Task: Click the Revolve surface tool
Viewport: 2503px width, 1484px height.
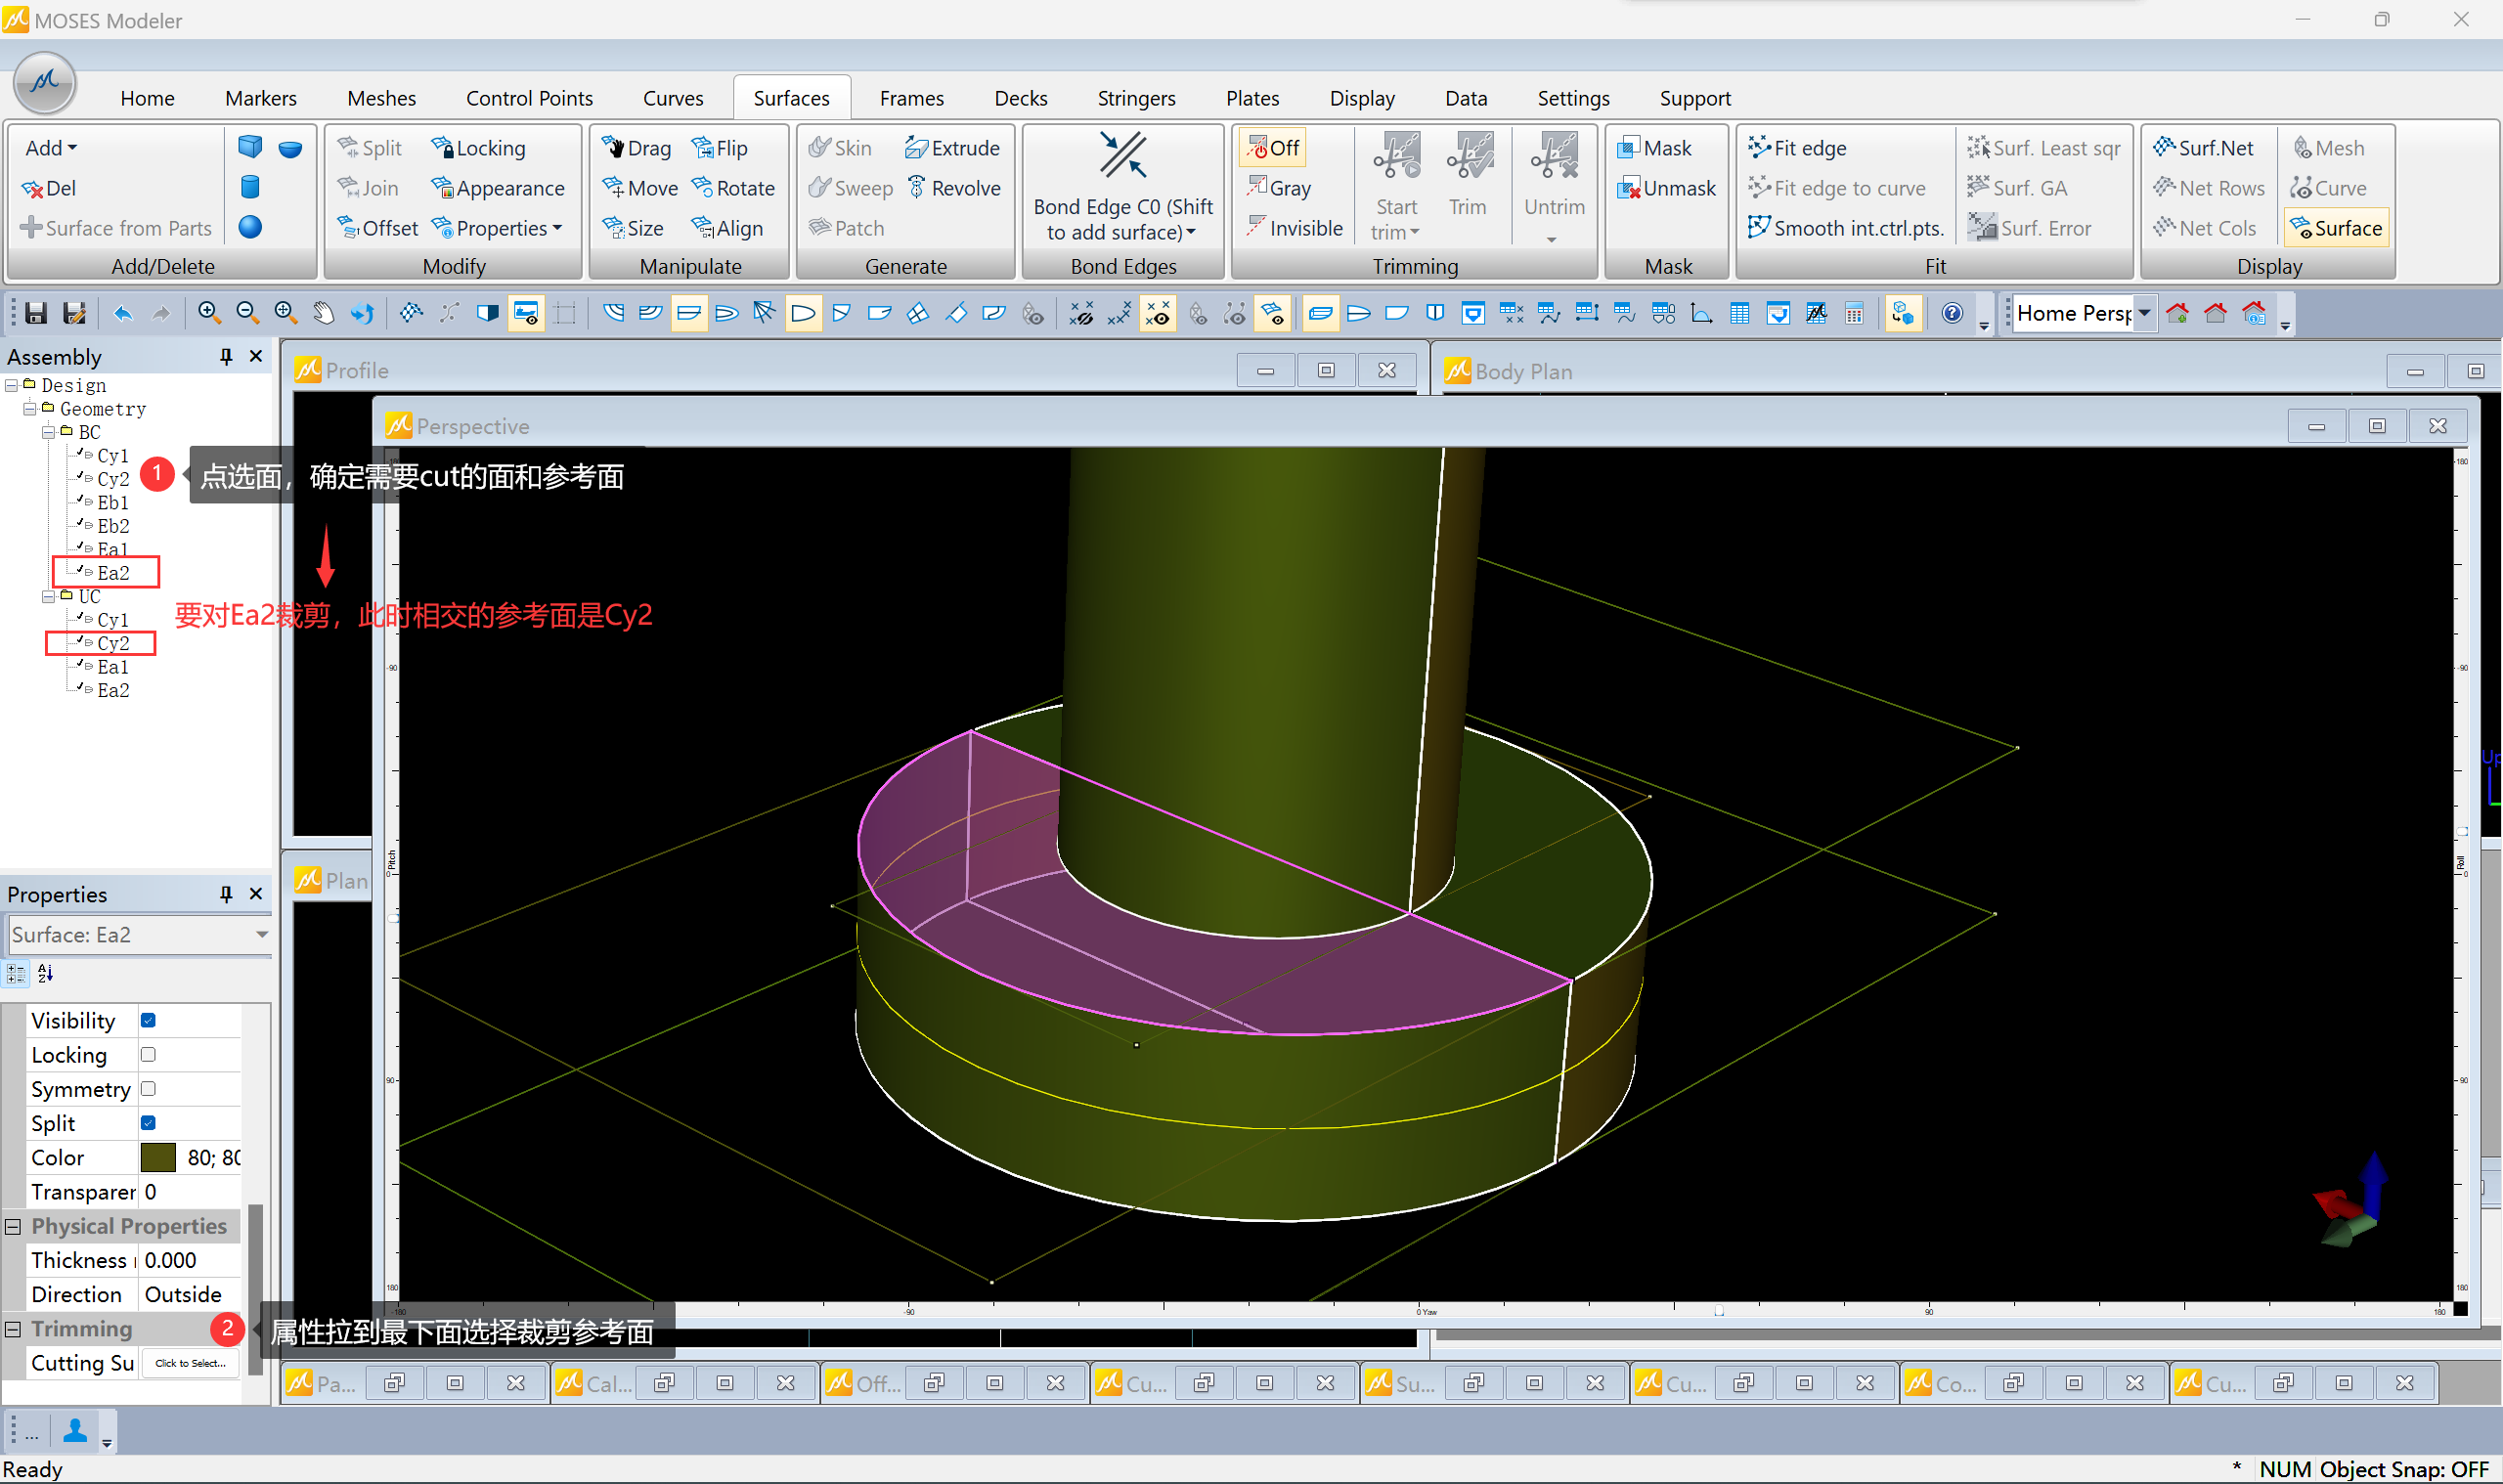Action: 953,188
